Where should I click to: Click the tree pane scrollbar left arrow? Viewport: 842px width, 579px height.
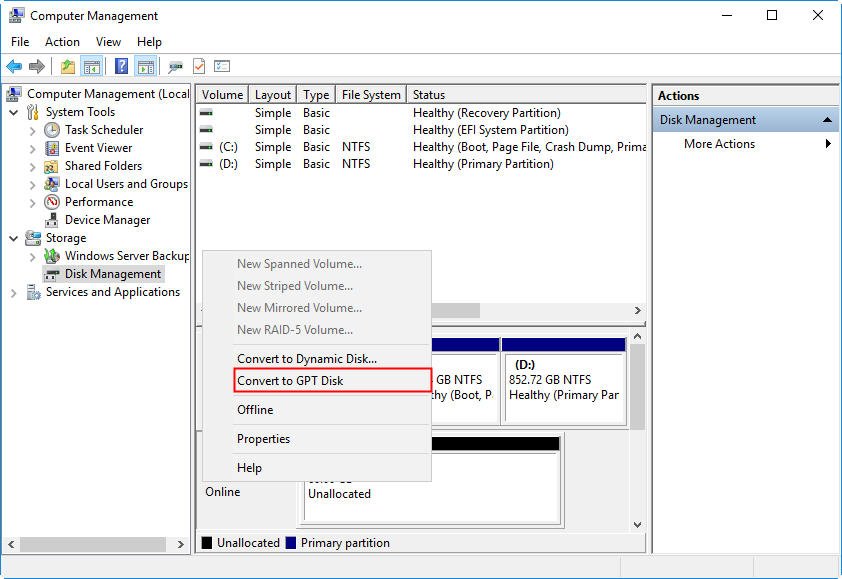pyautogui.click(x=11, y=544)
